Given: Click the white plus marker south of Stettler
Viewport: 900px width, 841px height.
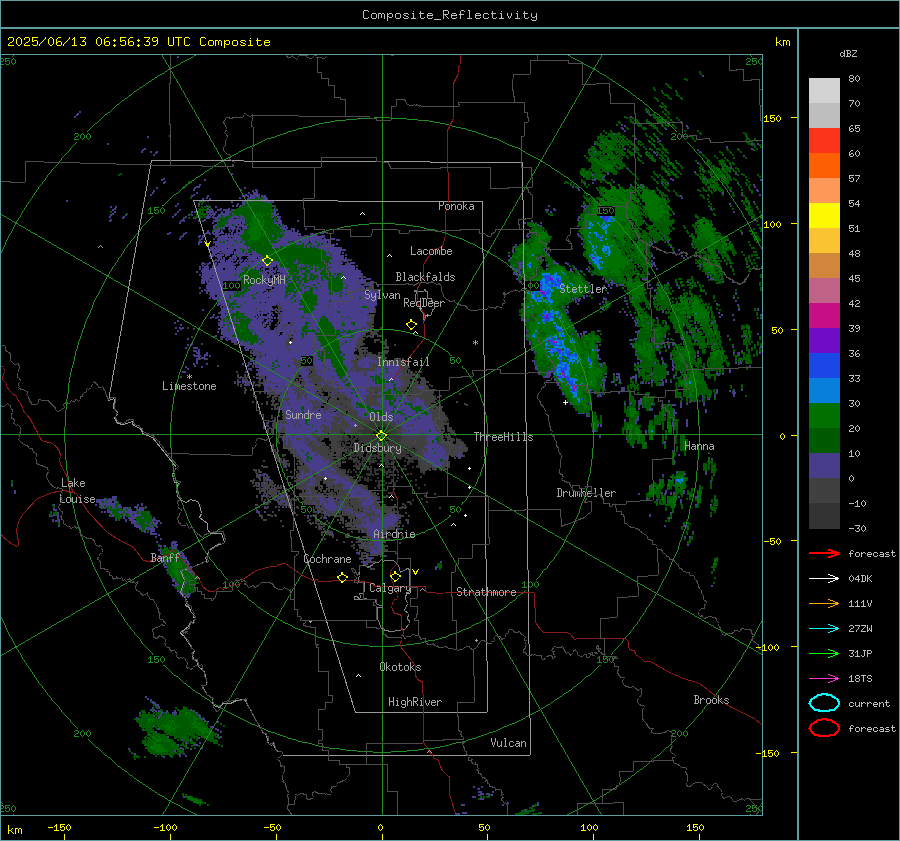Looking at the screenshot, I should tap(565, 402).
